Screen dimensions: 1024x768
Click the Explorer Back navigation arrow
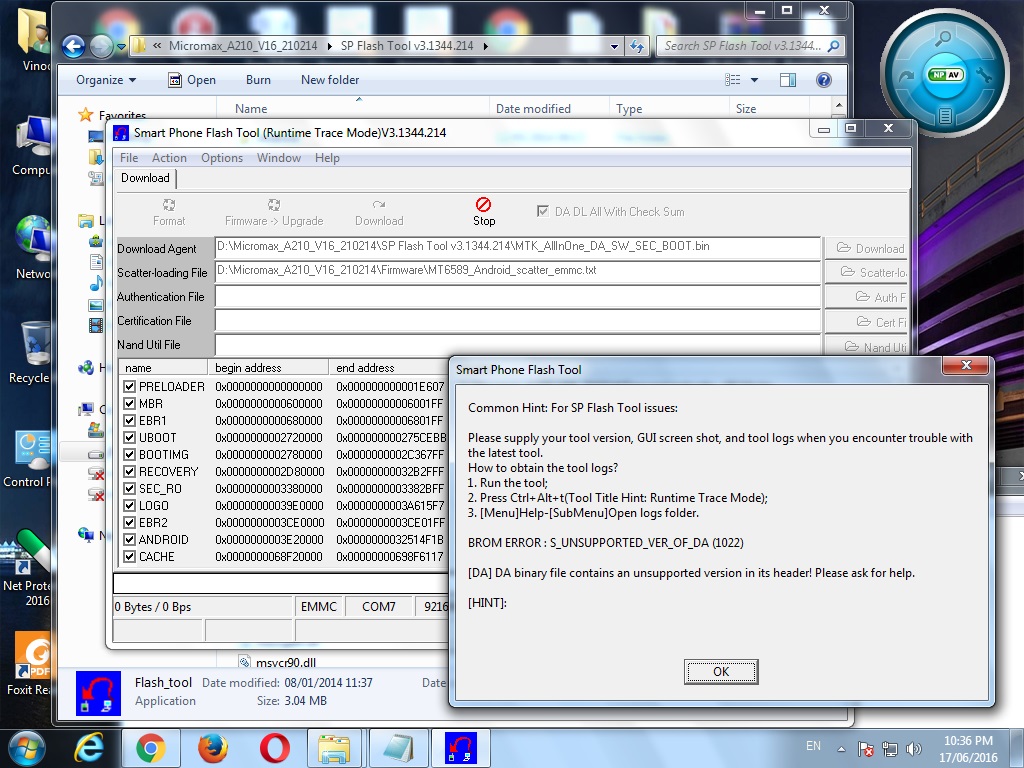[x=74, y=46]
